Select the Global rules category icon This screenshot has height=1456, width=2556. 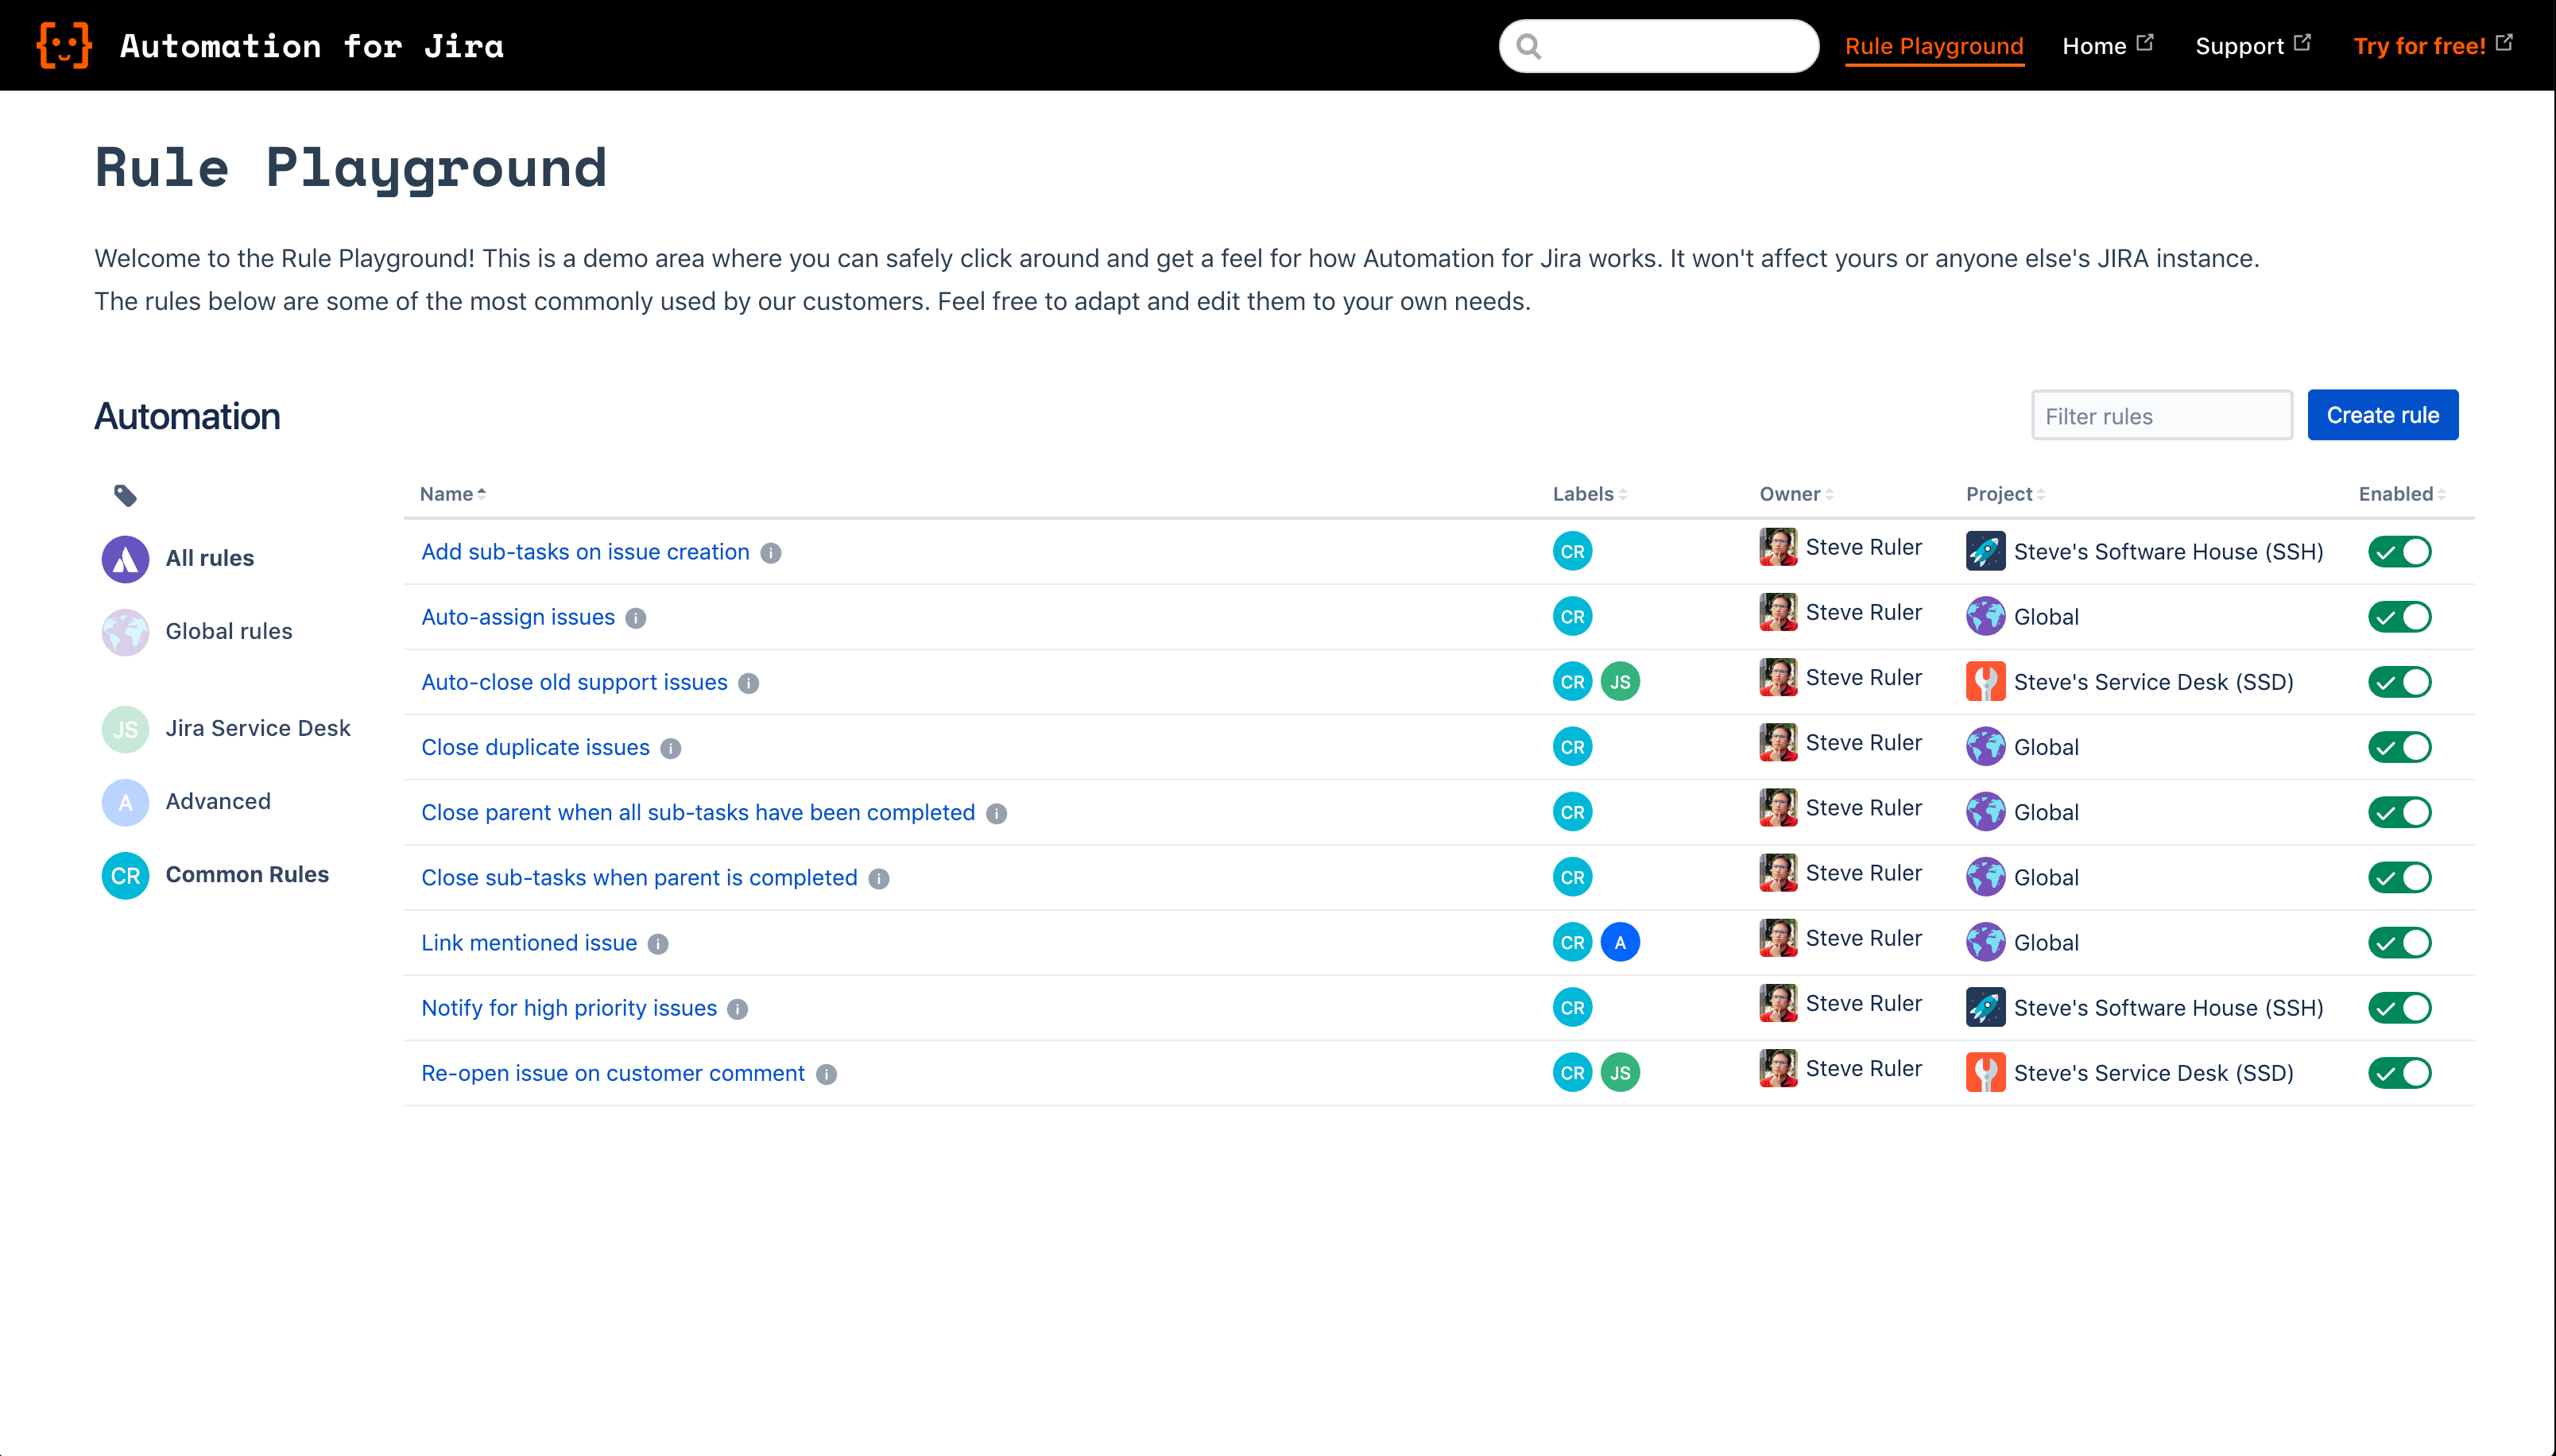click(x=125, y=630)
